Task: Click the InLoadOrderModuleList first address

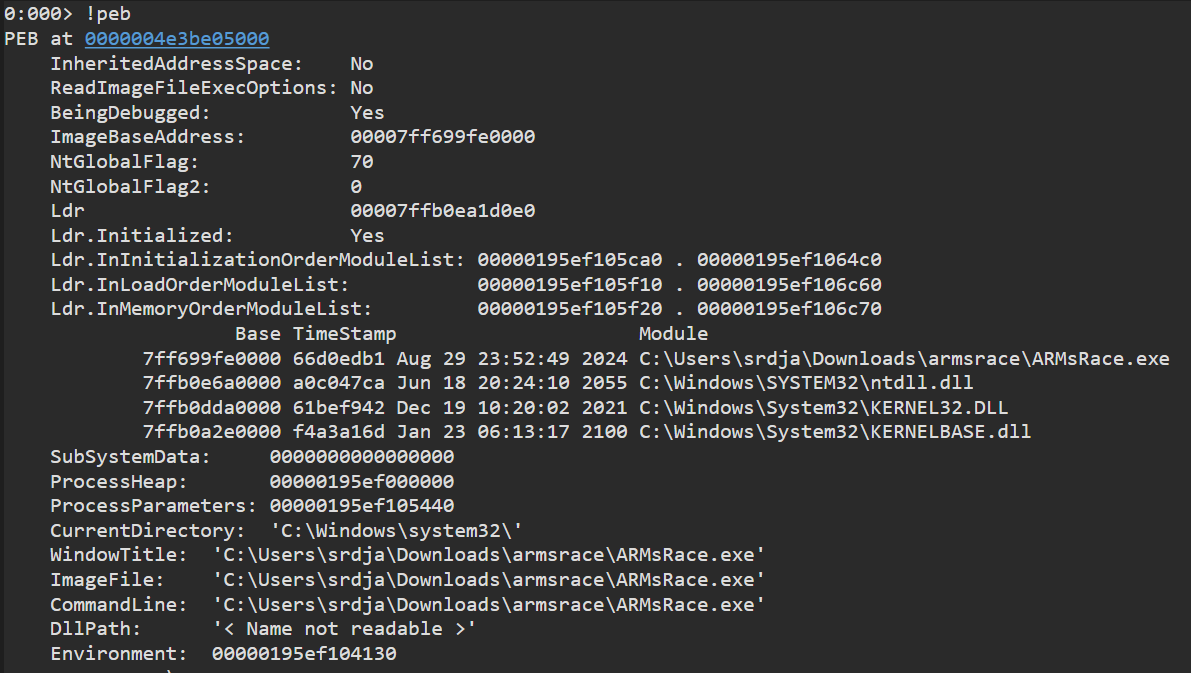Action: click(x=571, y=285)
